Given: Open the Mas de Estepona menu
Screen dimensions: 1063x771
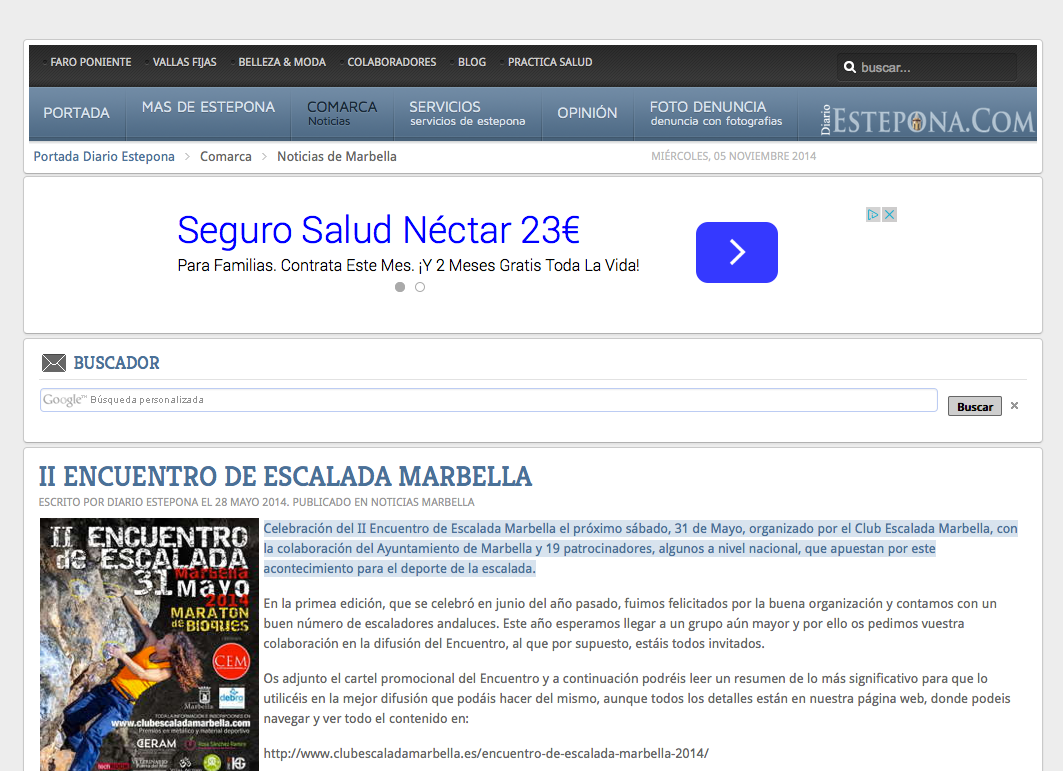Looking at the screenshot, I should [208, 108].
